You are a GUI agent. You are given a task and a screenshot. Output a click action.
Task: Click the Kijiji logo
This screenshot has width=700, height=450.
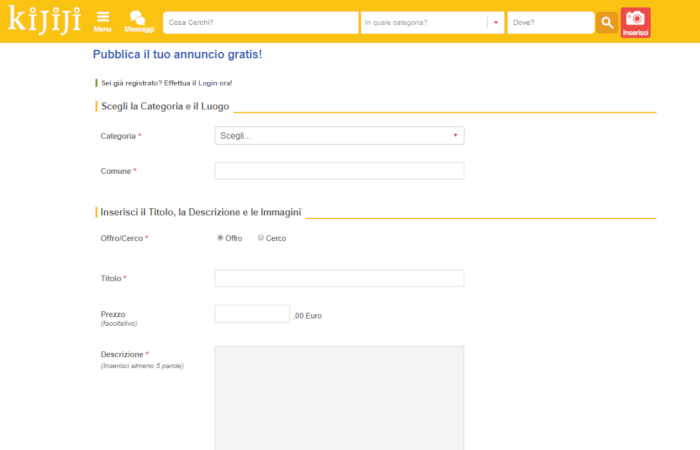pos(45,20)
